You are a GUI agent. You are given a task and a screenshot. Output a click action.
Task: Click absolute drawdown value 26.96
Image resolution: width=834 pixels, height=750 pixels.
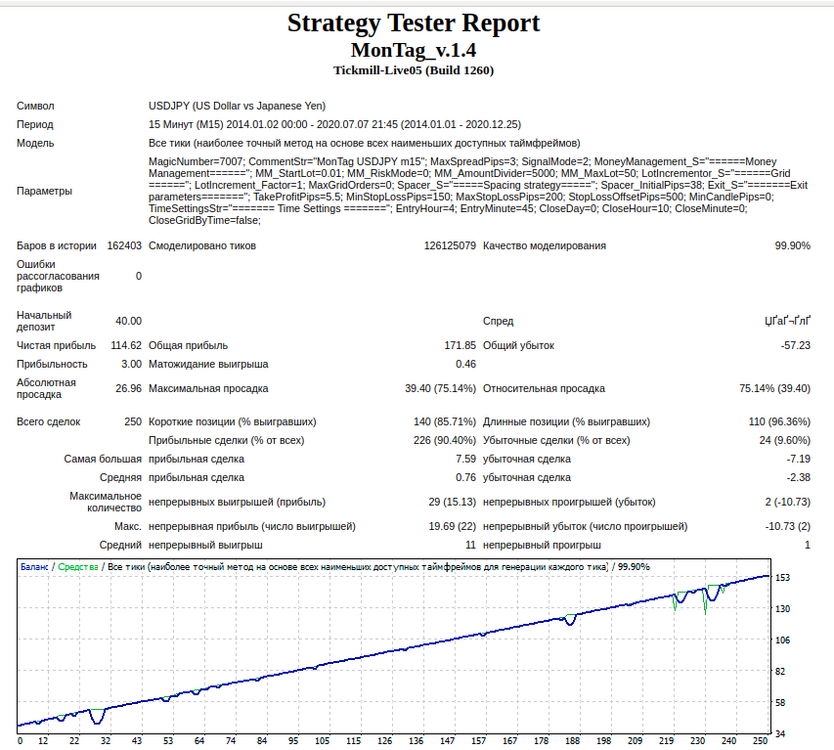click(x=129, y=389)
